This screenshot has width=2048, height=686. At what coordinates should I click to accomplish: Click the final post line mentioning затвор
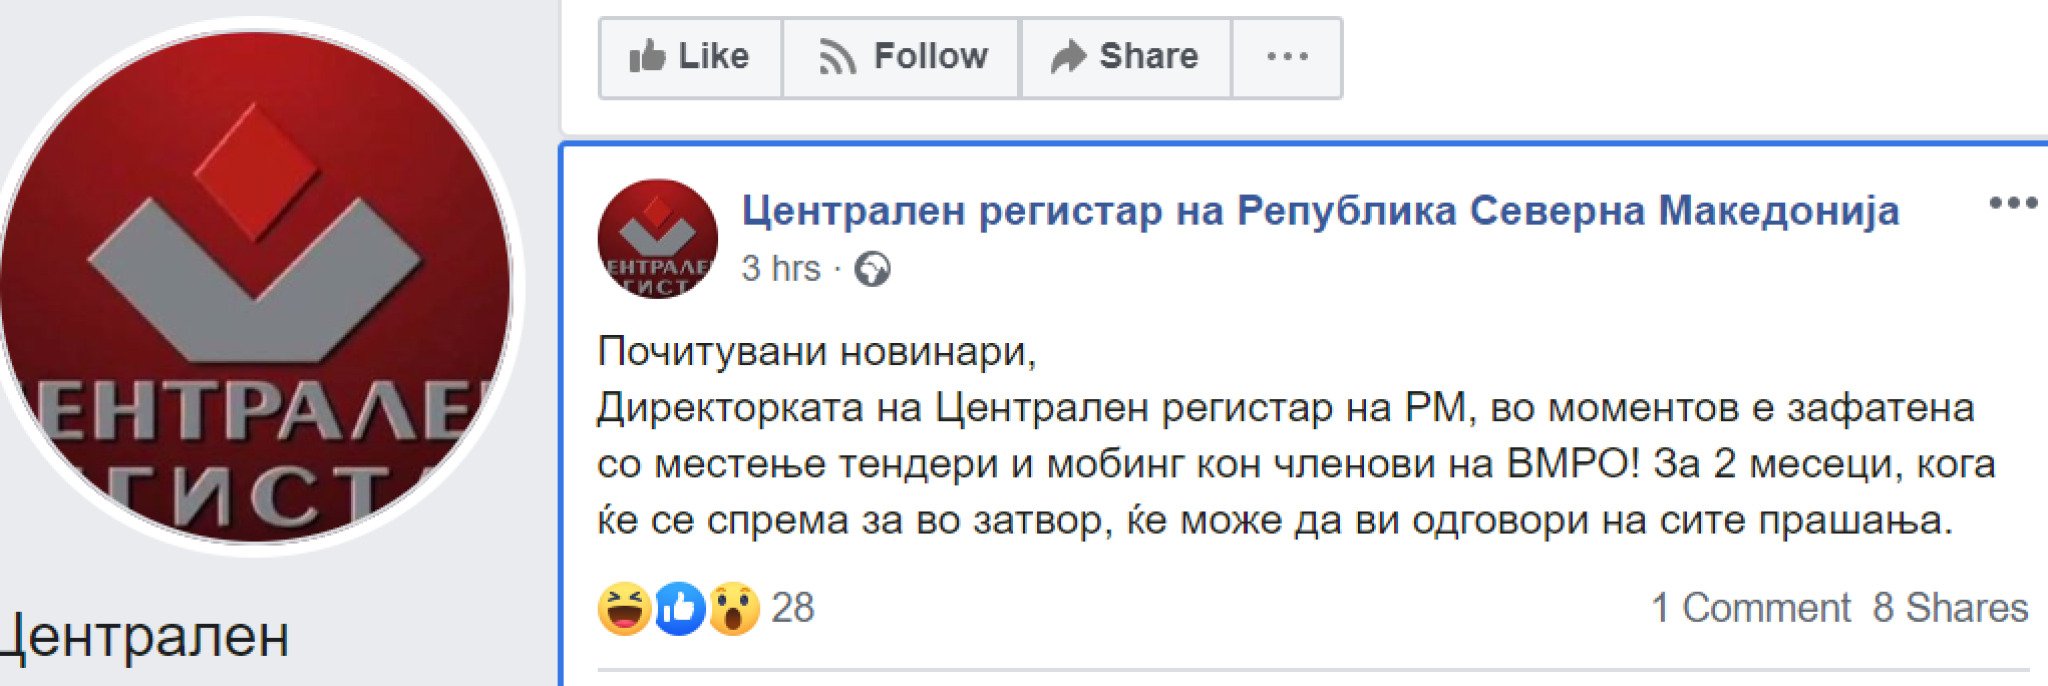point(1274,520)
